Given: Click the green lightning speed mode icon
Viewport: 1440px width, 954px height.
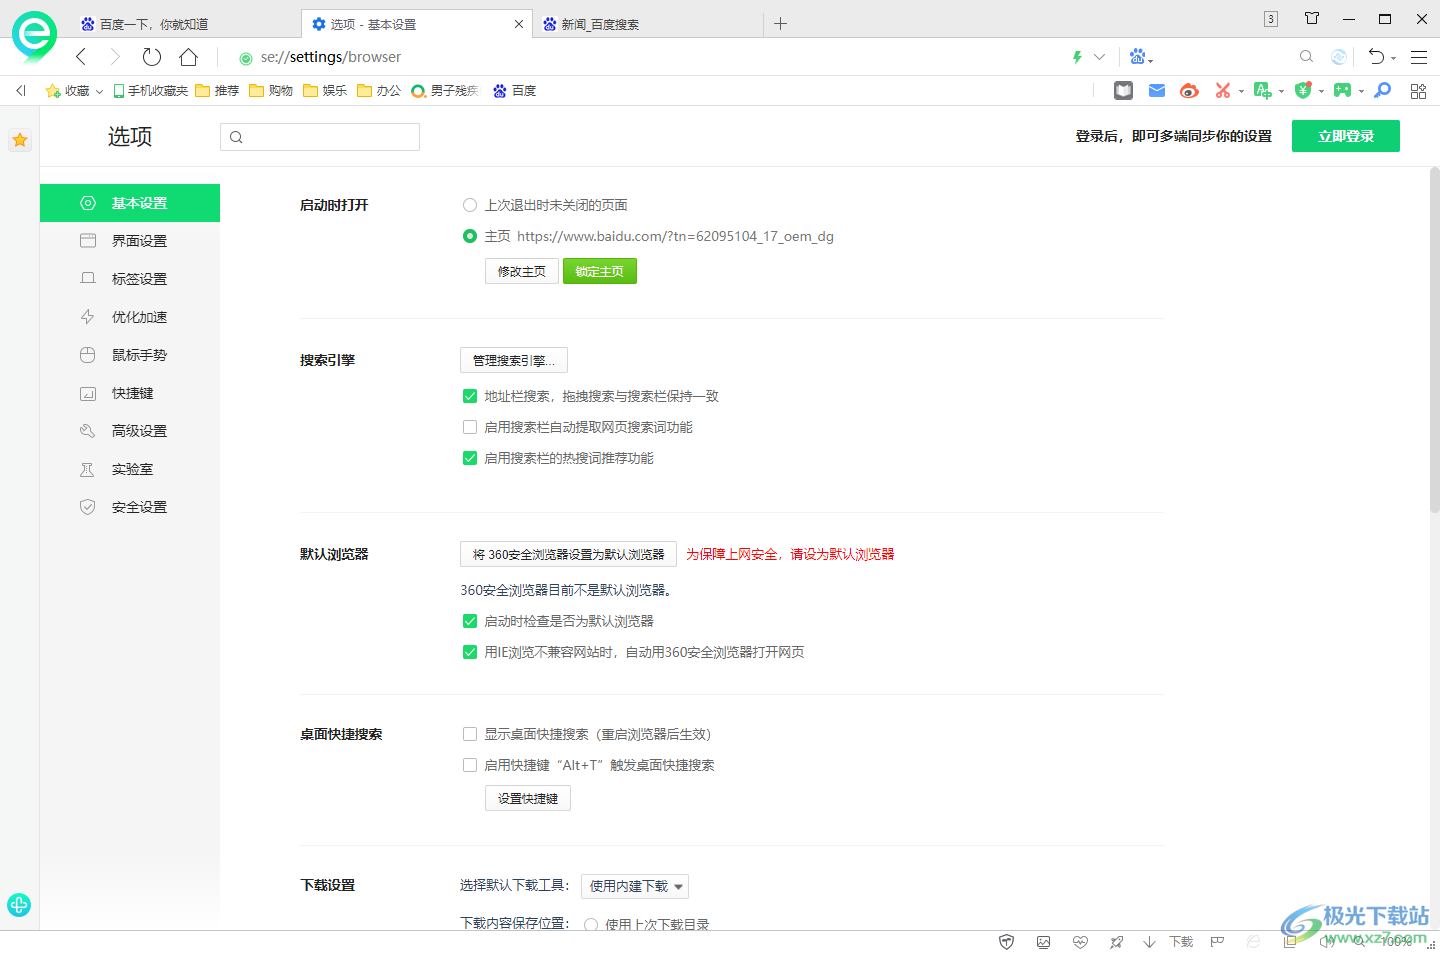Looking at the screenshot, I should [x=1077, y=57].
